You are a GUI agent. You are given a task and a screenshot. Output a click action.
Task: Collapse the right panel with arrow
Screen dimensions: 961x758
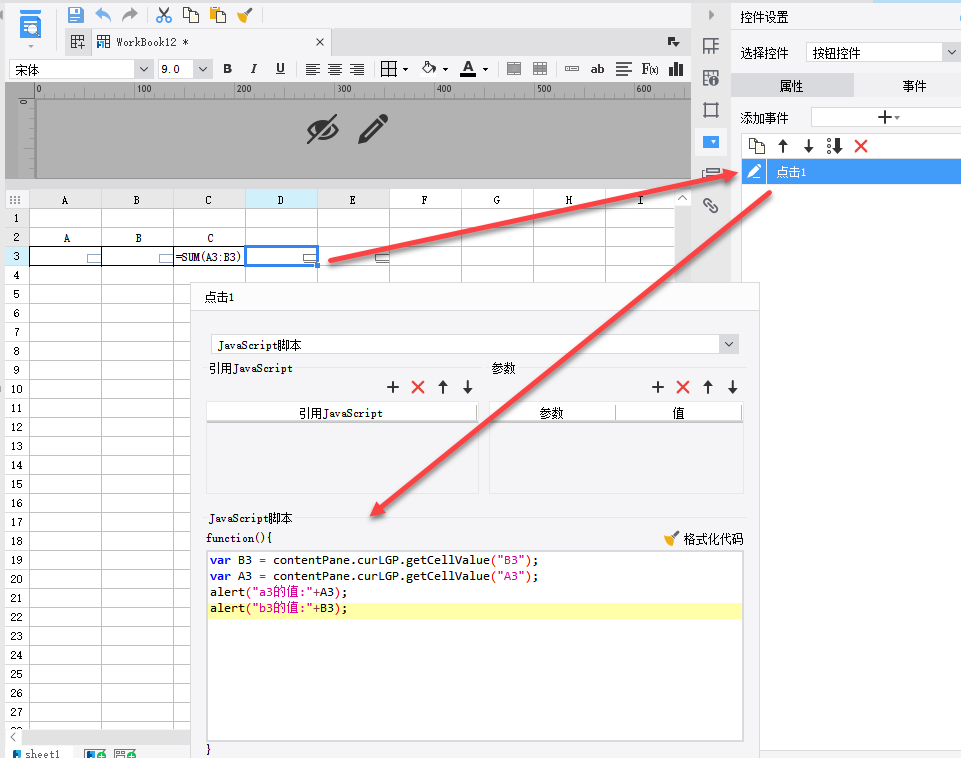[x=711, y=15]
